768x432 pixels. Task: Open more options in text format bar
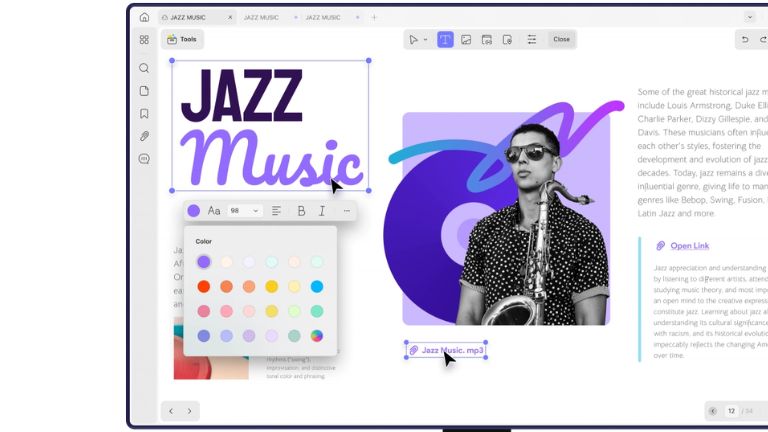tap(347, 211)
